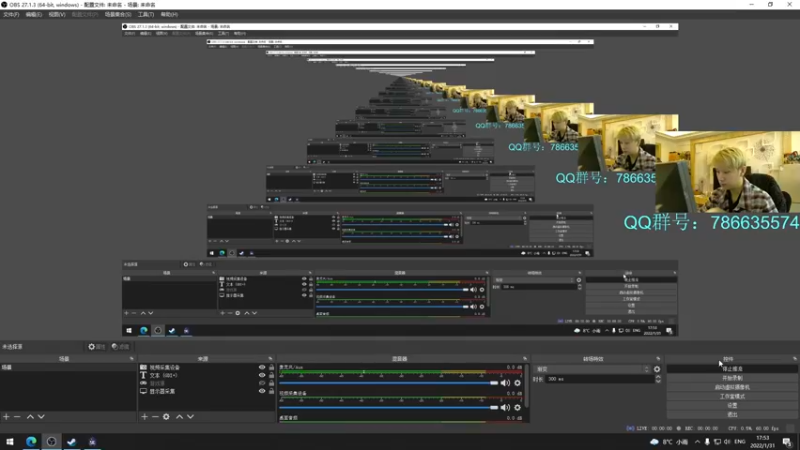800x450 pixels.
Task: Pop out the Controls dock icon
Action: (x=795, y=359)
